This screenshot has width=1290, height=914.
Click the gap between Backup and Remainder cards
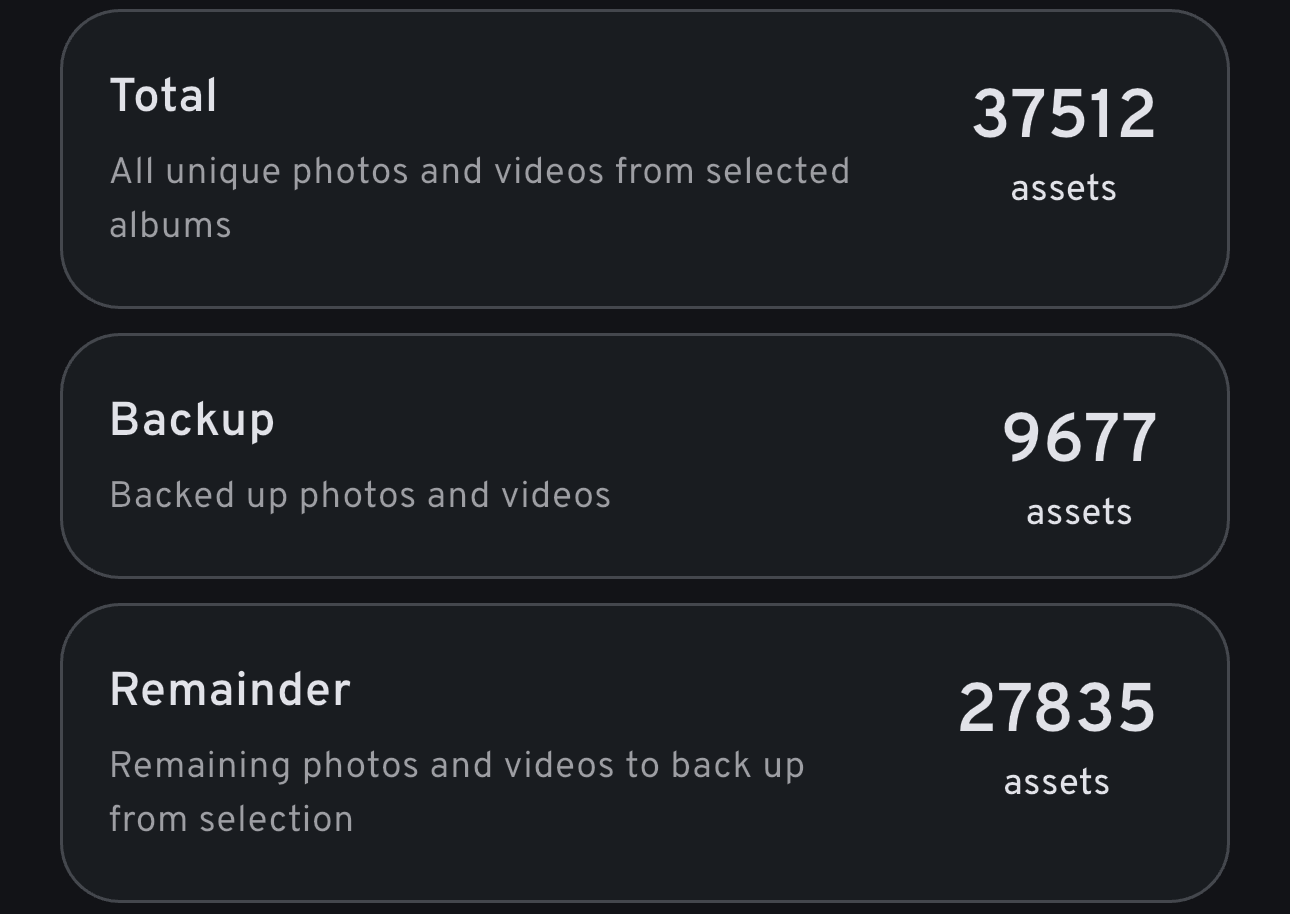point(645,591)
